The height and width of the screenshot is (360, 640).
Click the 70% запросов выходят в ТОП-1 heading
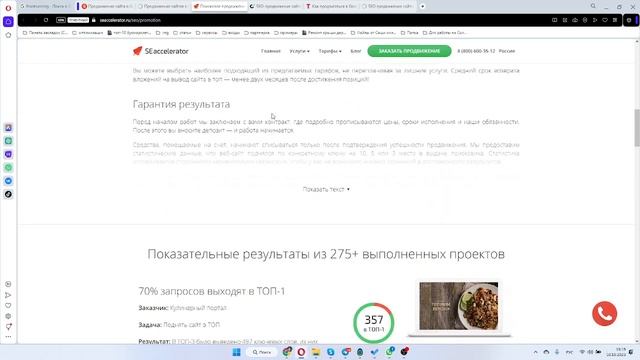(x=211, y=291)
